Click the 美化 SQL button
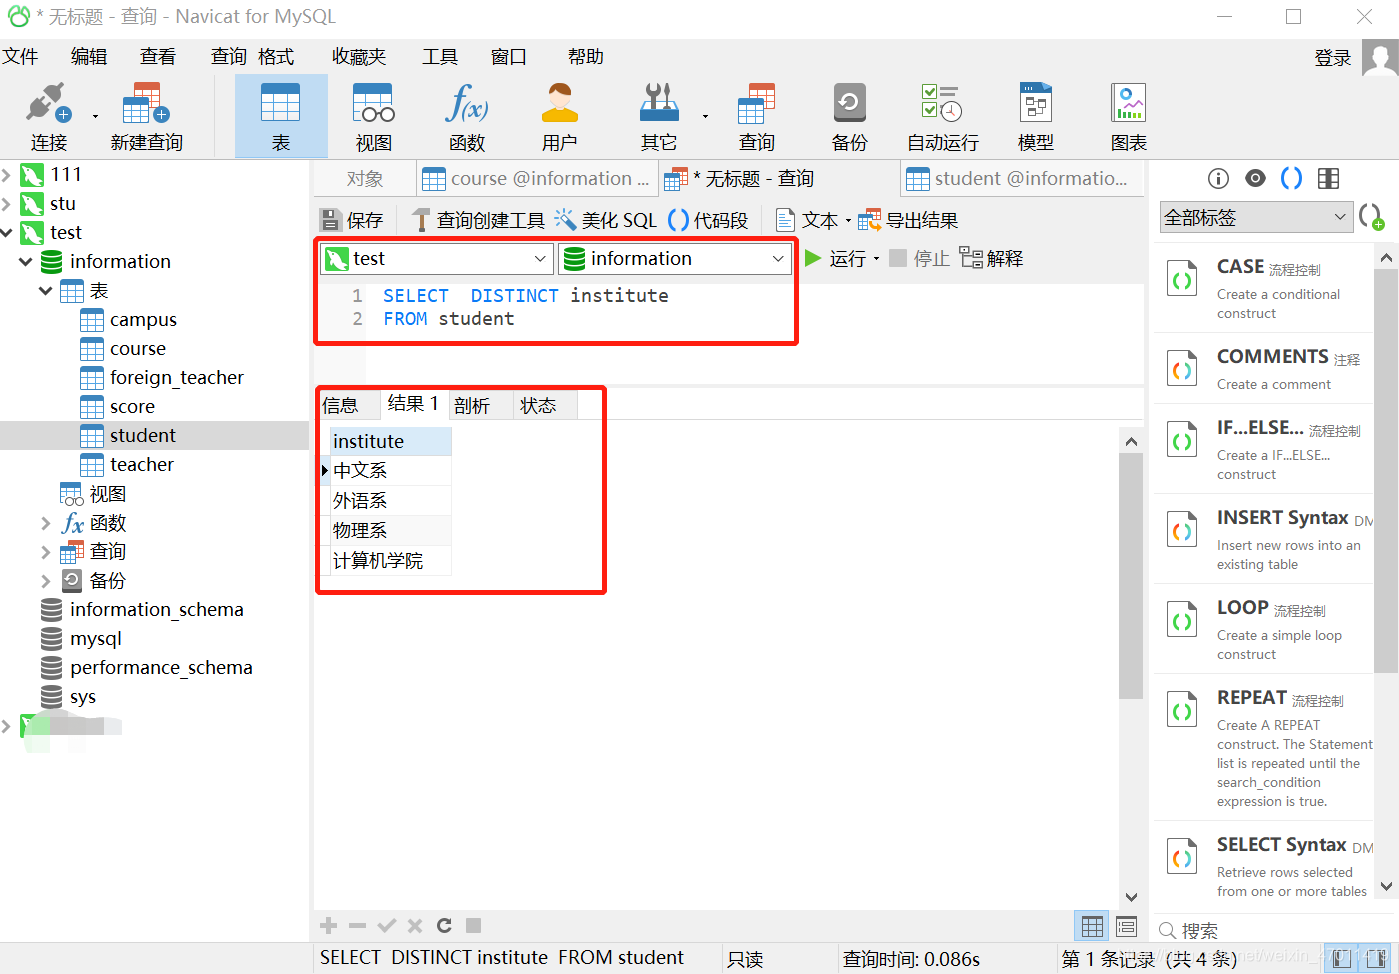 (x=606, y=221)
